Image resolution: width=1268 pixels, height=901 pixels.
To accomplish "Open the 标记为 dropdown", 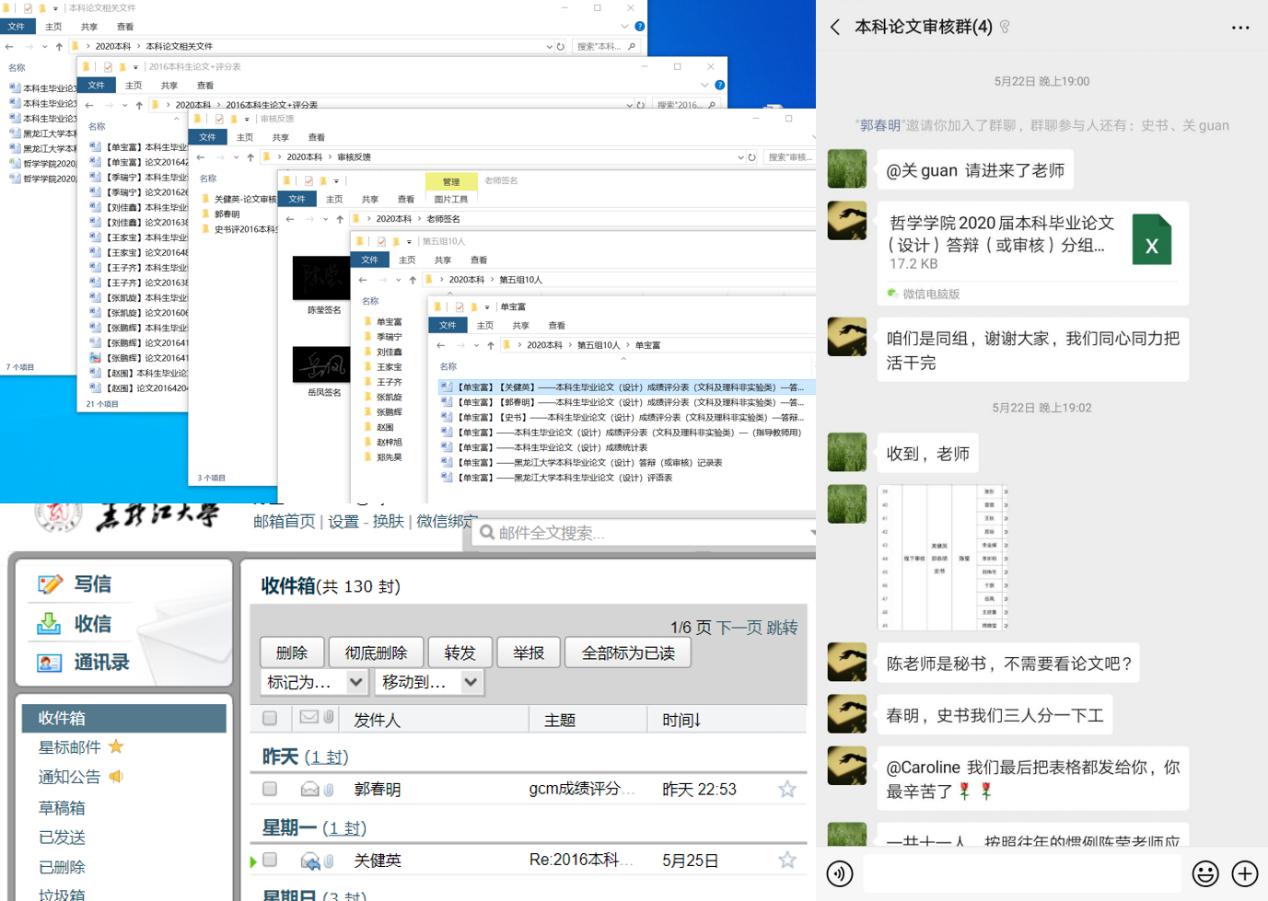I will click(314, 682).
